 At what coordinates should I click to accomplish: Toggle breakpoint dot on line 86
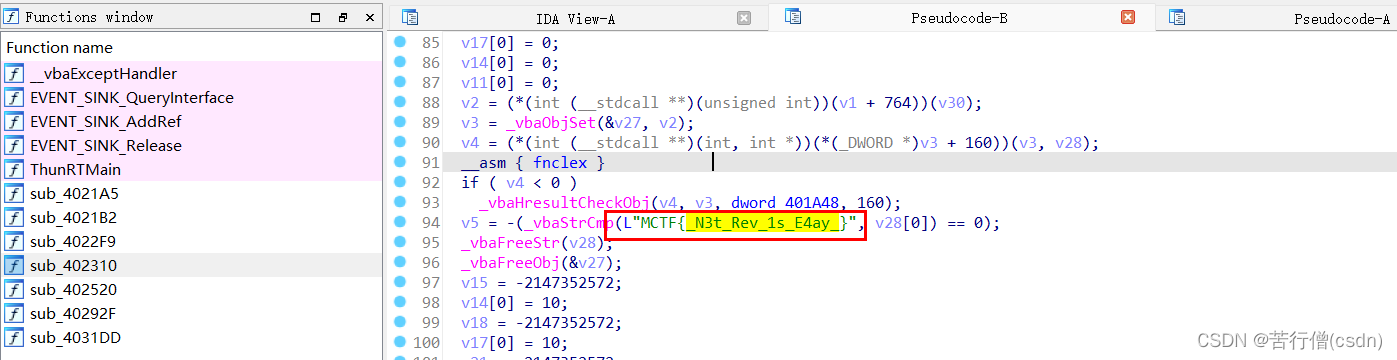coord(400,62)
